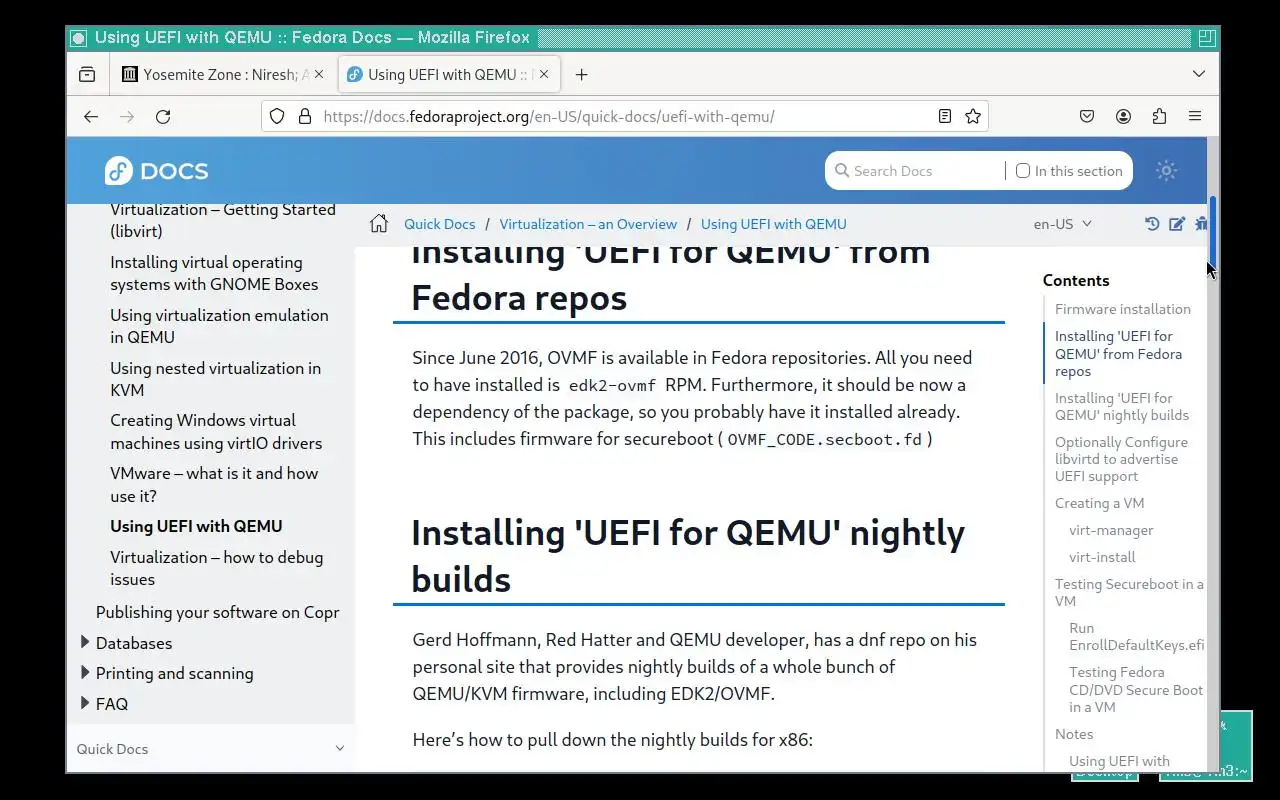Open Using virtualization emulation in QEMU
Viewport: 1280px width, 800px height.
219,326
